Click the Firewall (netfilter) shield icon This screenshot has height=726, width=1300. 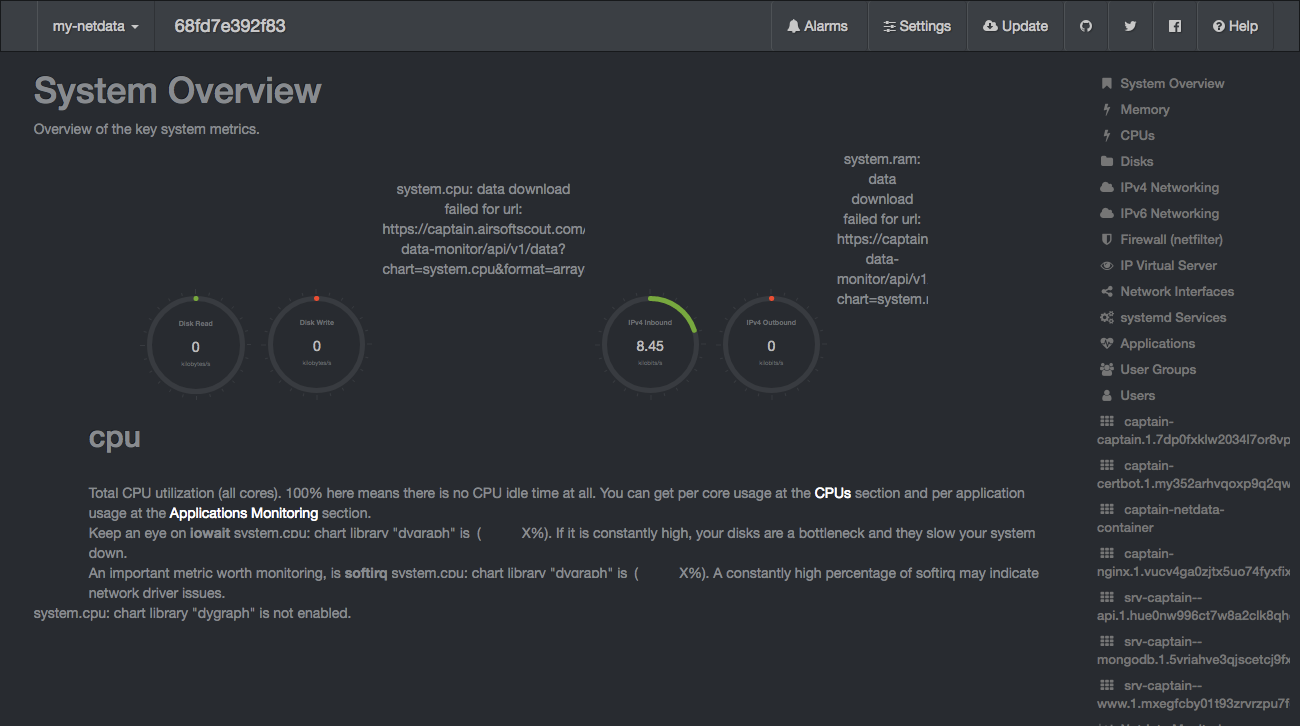point(1106,239)
